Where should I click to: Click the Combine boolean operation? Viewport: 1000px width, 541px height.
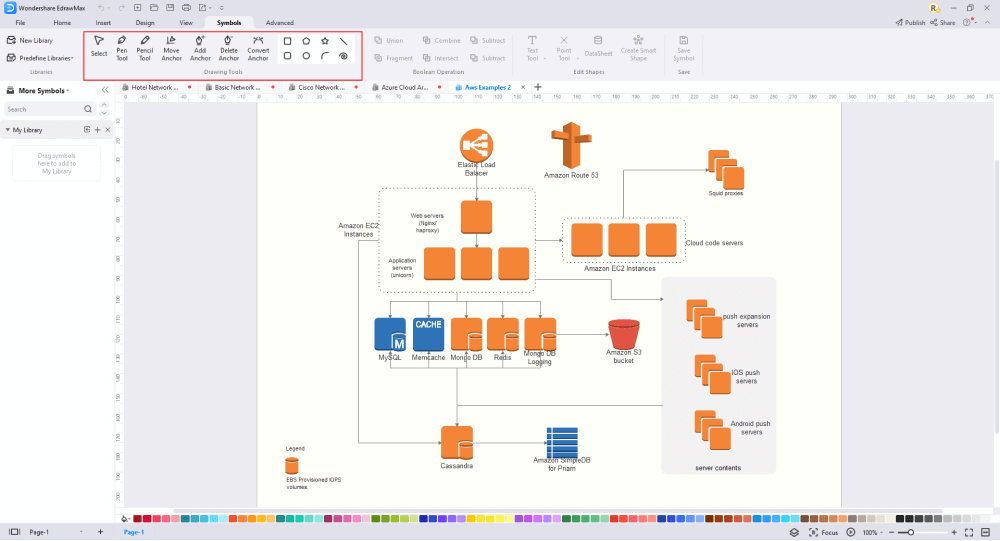point(441,40)
